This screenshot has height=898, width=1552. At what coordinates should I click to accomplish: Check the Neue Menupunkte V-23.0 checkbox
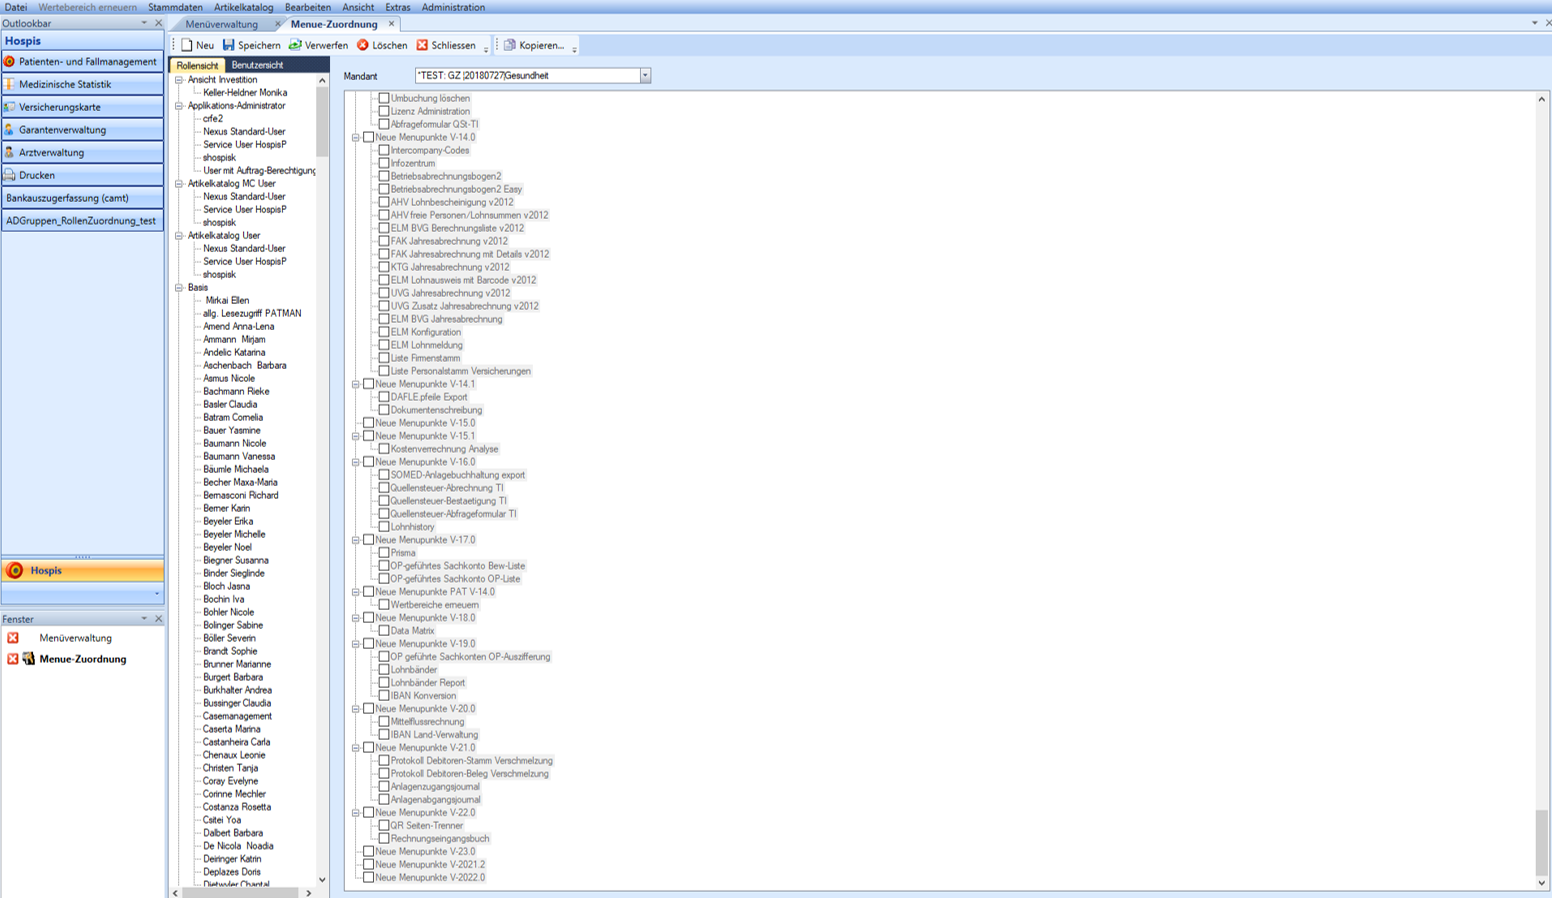369,853
